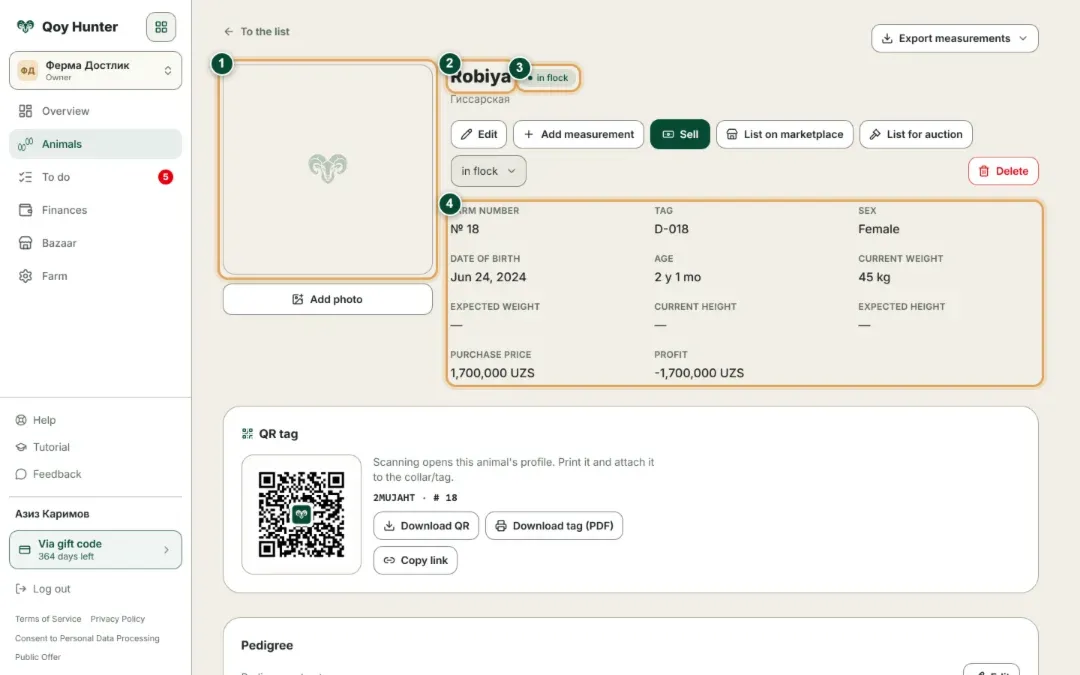
Task: Click the Feedback speech bubble icon
Action: click(21, 474)
